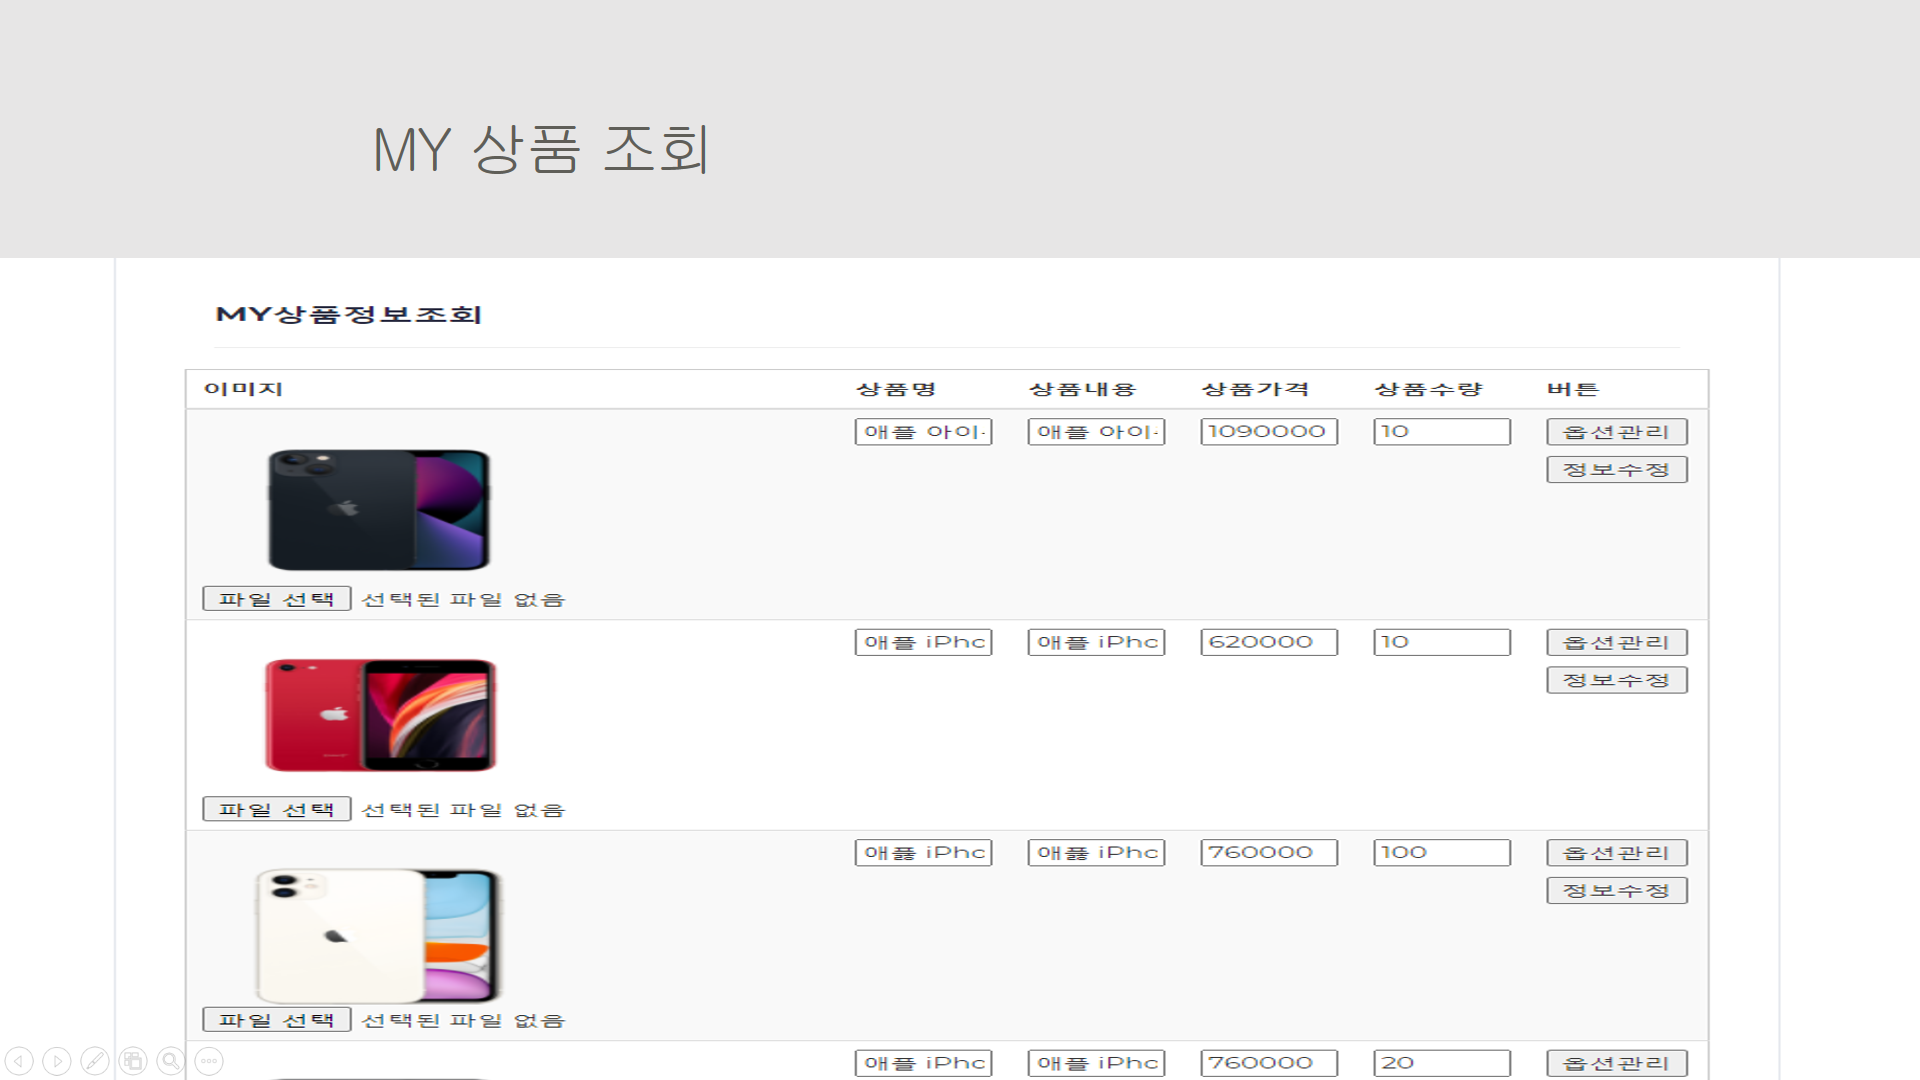Edit the 760000 price in the quantity 100 row
1920x1080 pixels.
1269,853
